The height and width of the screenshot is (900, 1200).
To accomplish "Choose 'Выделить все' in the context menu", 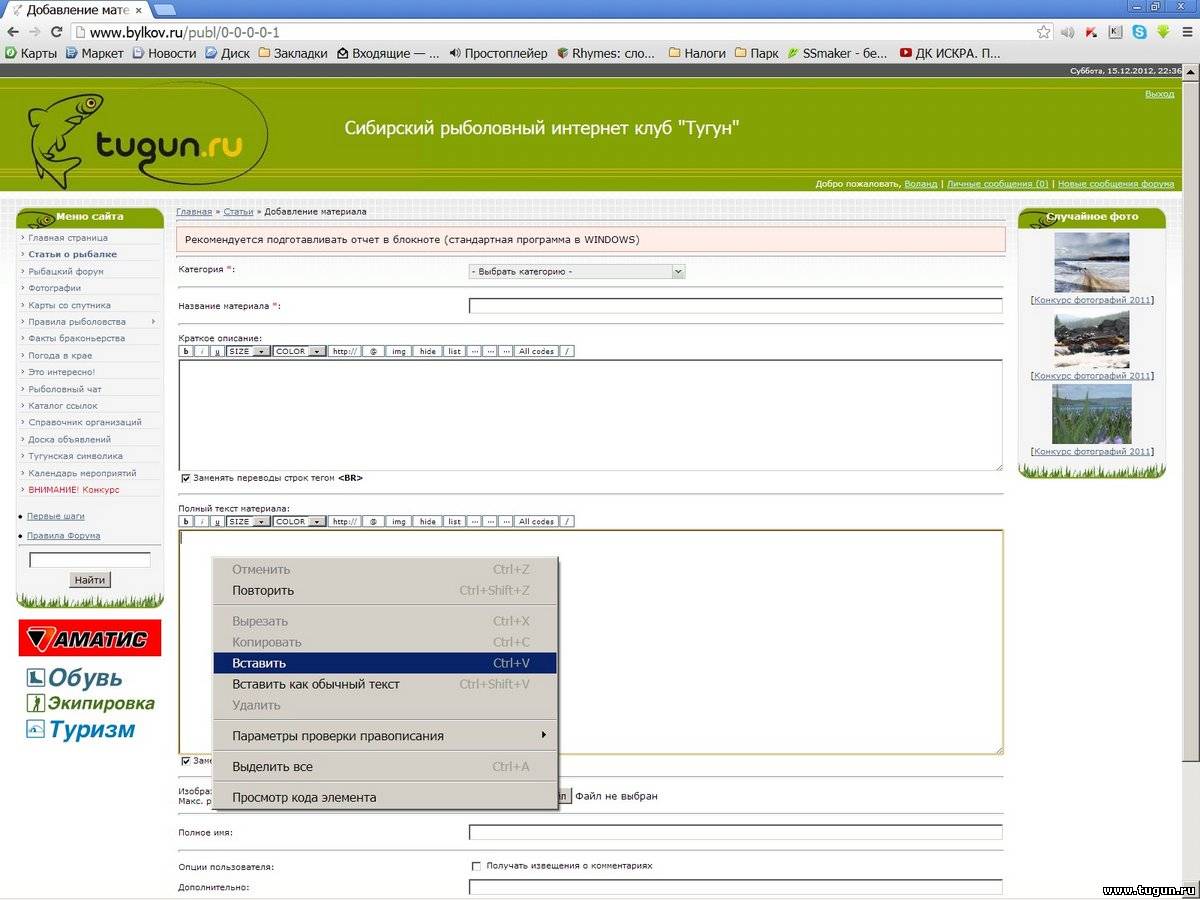I will [385, 767].
